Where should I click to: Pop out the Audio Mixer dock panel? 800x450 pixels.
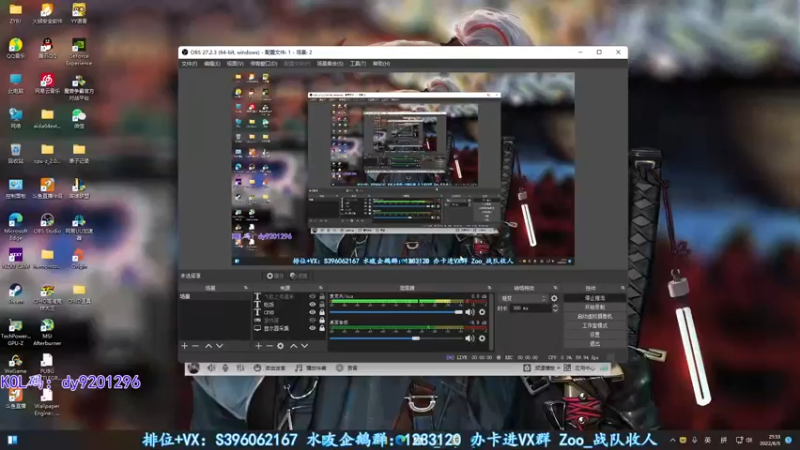[x=489, y=288]
